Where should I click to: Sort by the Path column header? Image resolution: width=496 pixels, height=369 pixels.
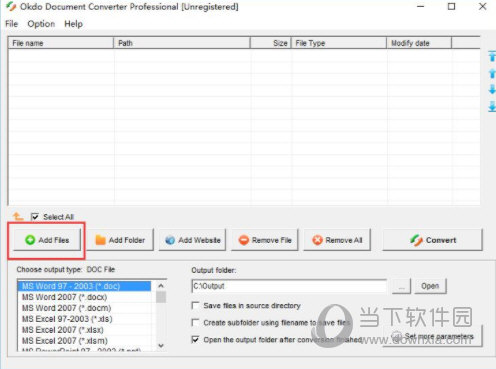pos(182,43)
